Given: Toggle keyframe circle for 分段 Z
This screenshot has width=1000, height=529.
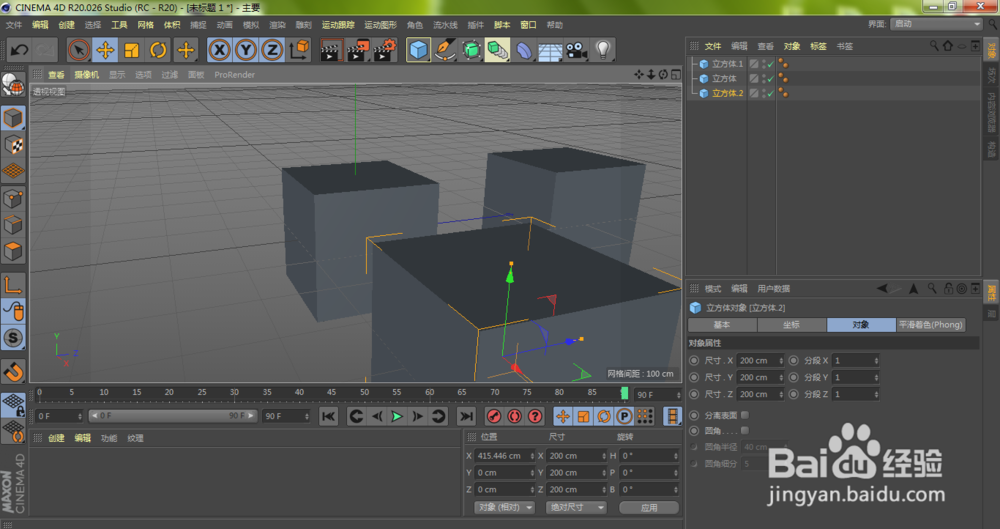Looking at the screenshot, I should (793, 394).
